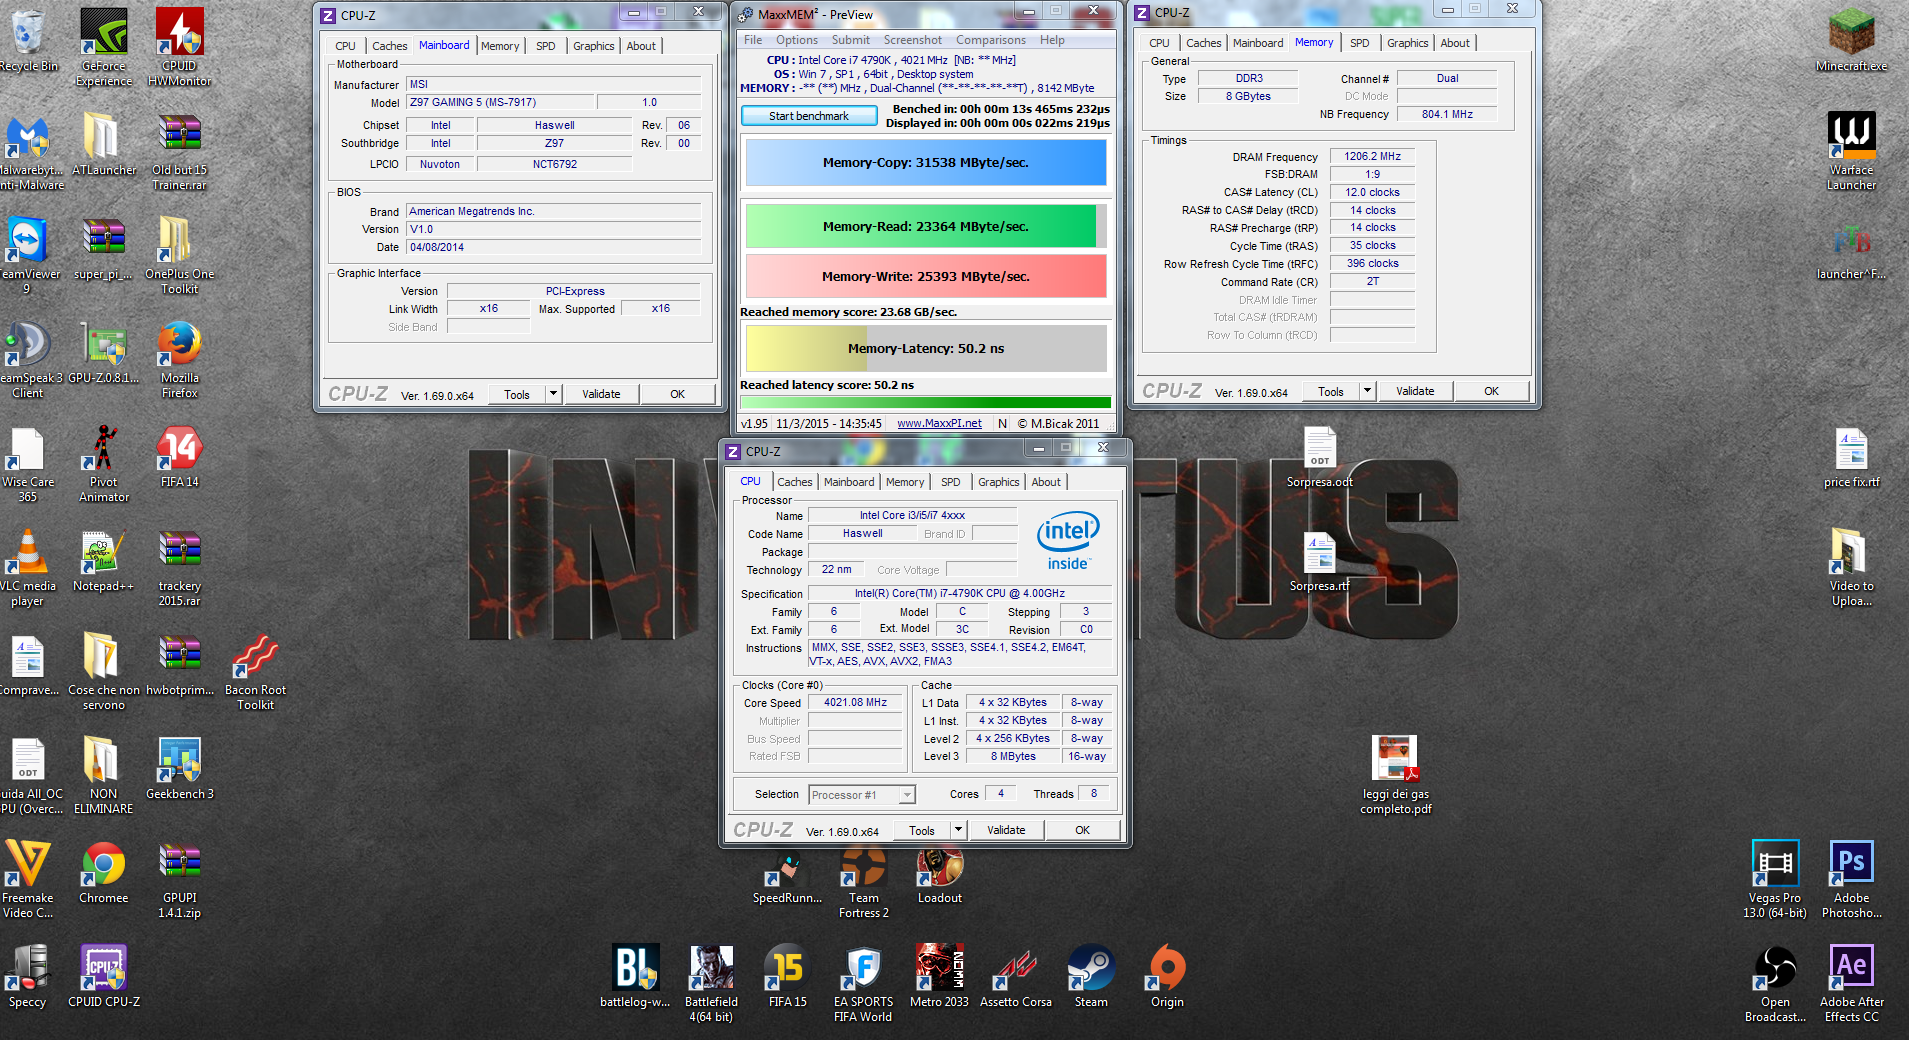Launch Chrome from the desktop

tap(104, 872)
